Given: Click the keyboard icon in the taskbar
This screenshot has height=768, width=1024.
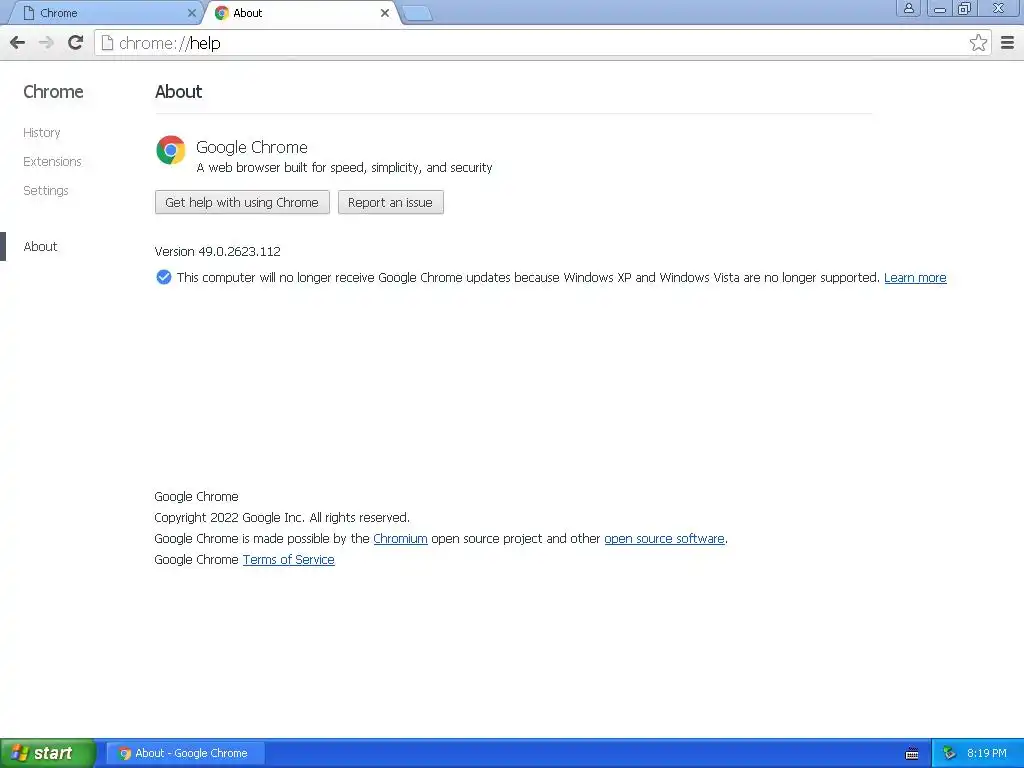Looking at the screenshot, I should [912, 754].
